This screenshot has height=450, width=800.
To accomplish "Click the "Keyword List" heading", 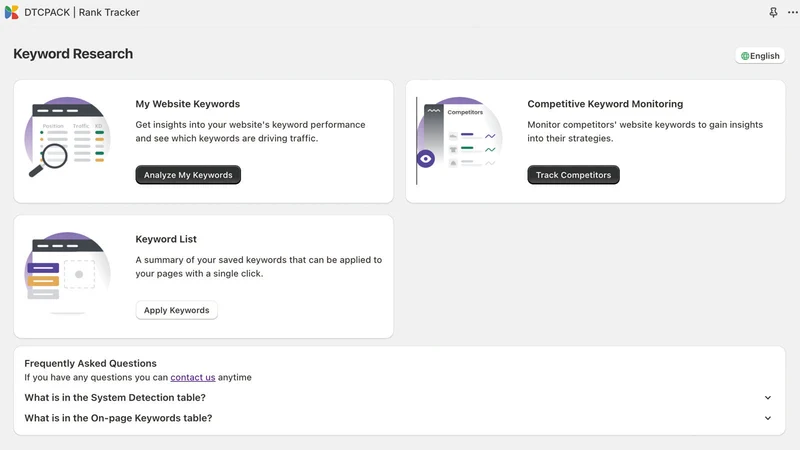I will (x=166, y=239).
